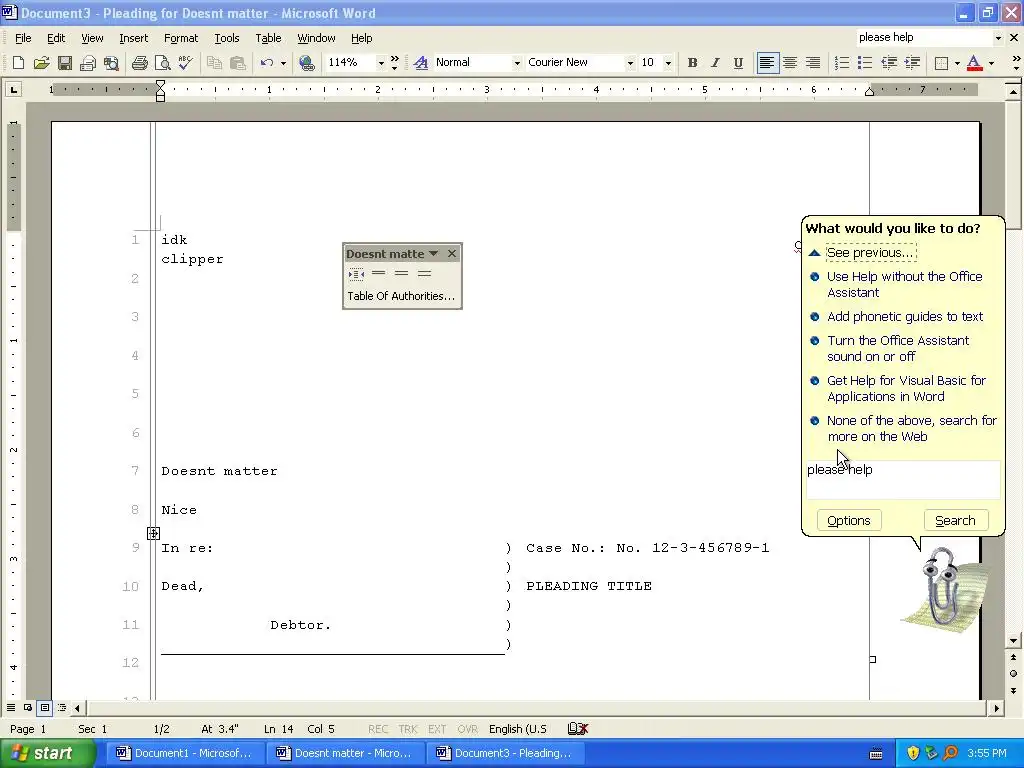Open the Undo history dropdown arrow

tap(283, 63)
